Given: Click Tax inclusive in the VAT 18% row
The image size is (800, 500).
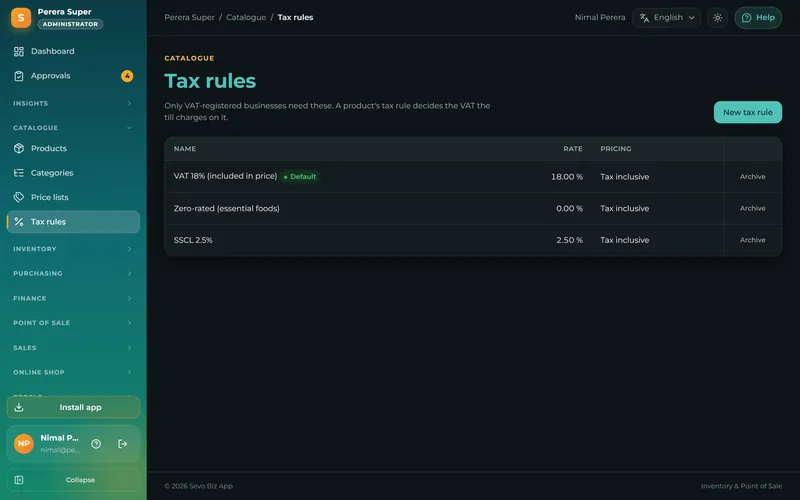Looking at the screenshot, I should click(624, 177).
